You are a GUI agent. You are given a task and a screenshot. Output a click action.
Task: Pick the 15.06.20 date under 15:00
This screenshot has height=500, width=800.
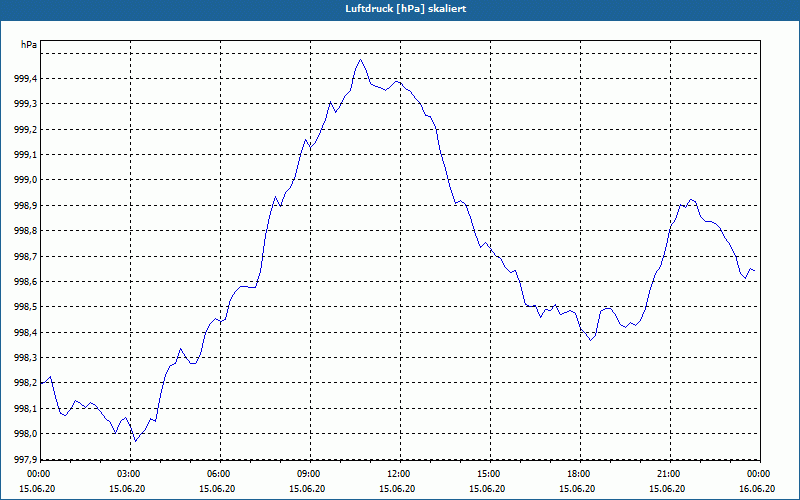(488, 489)
